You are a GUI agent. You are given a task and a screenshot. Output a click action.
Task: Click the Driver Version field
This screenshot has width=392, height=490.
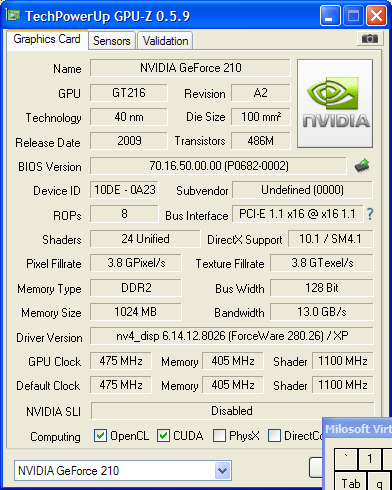tap(232, 336)
